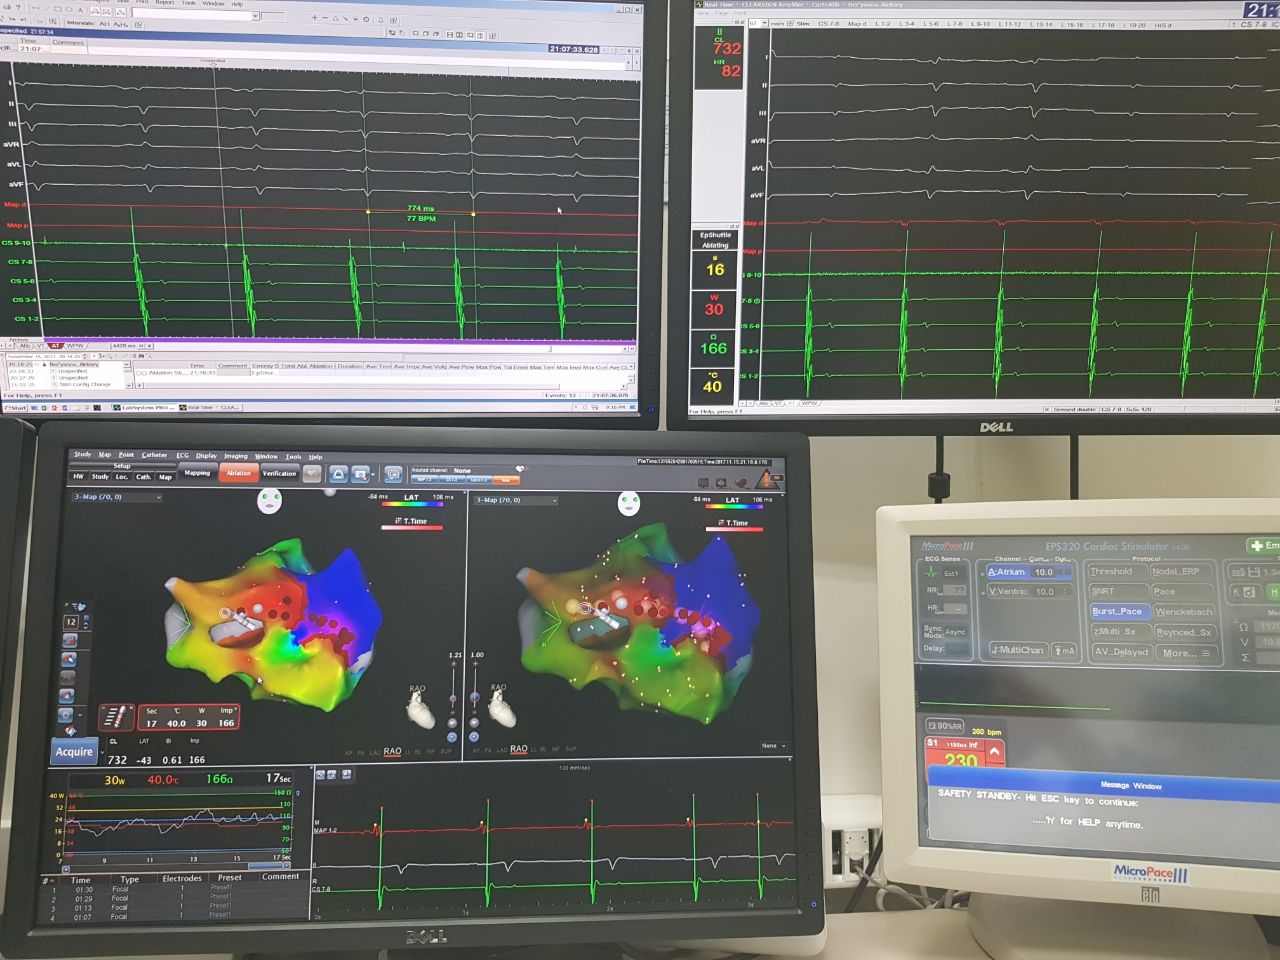Open the Study menu in CARTO
The image size is (1280, 960).
pyautogui.click(x=82, y=455)
